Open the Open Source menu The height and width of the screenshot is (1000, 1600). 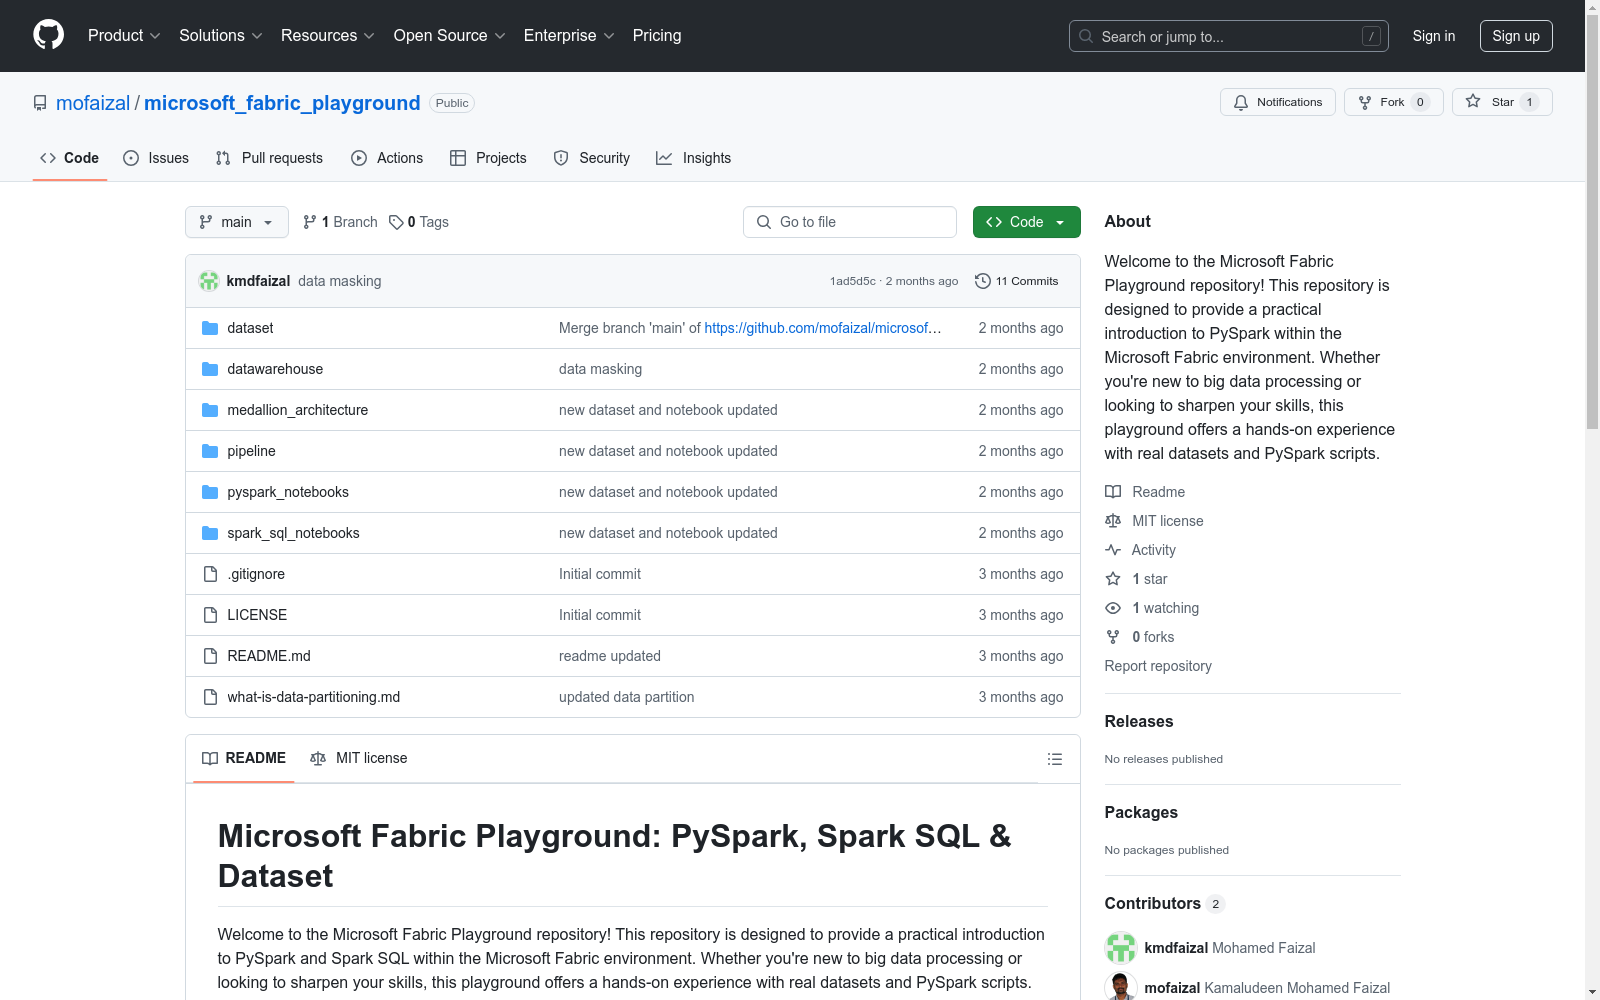pos(449,36)
